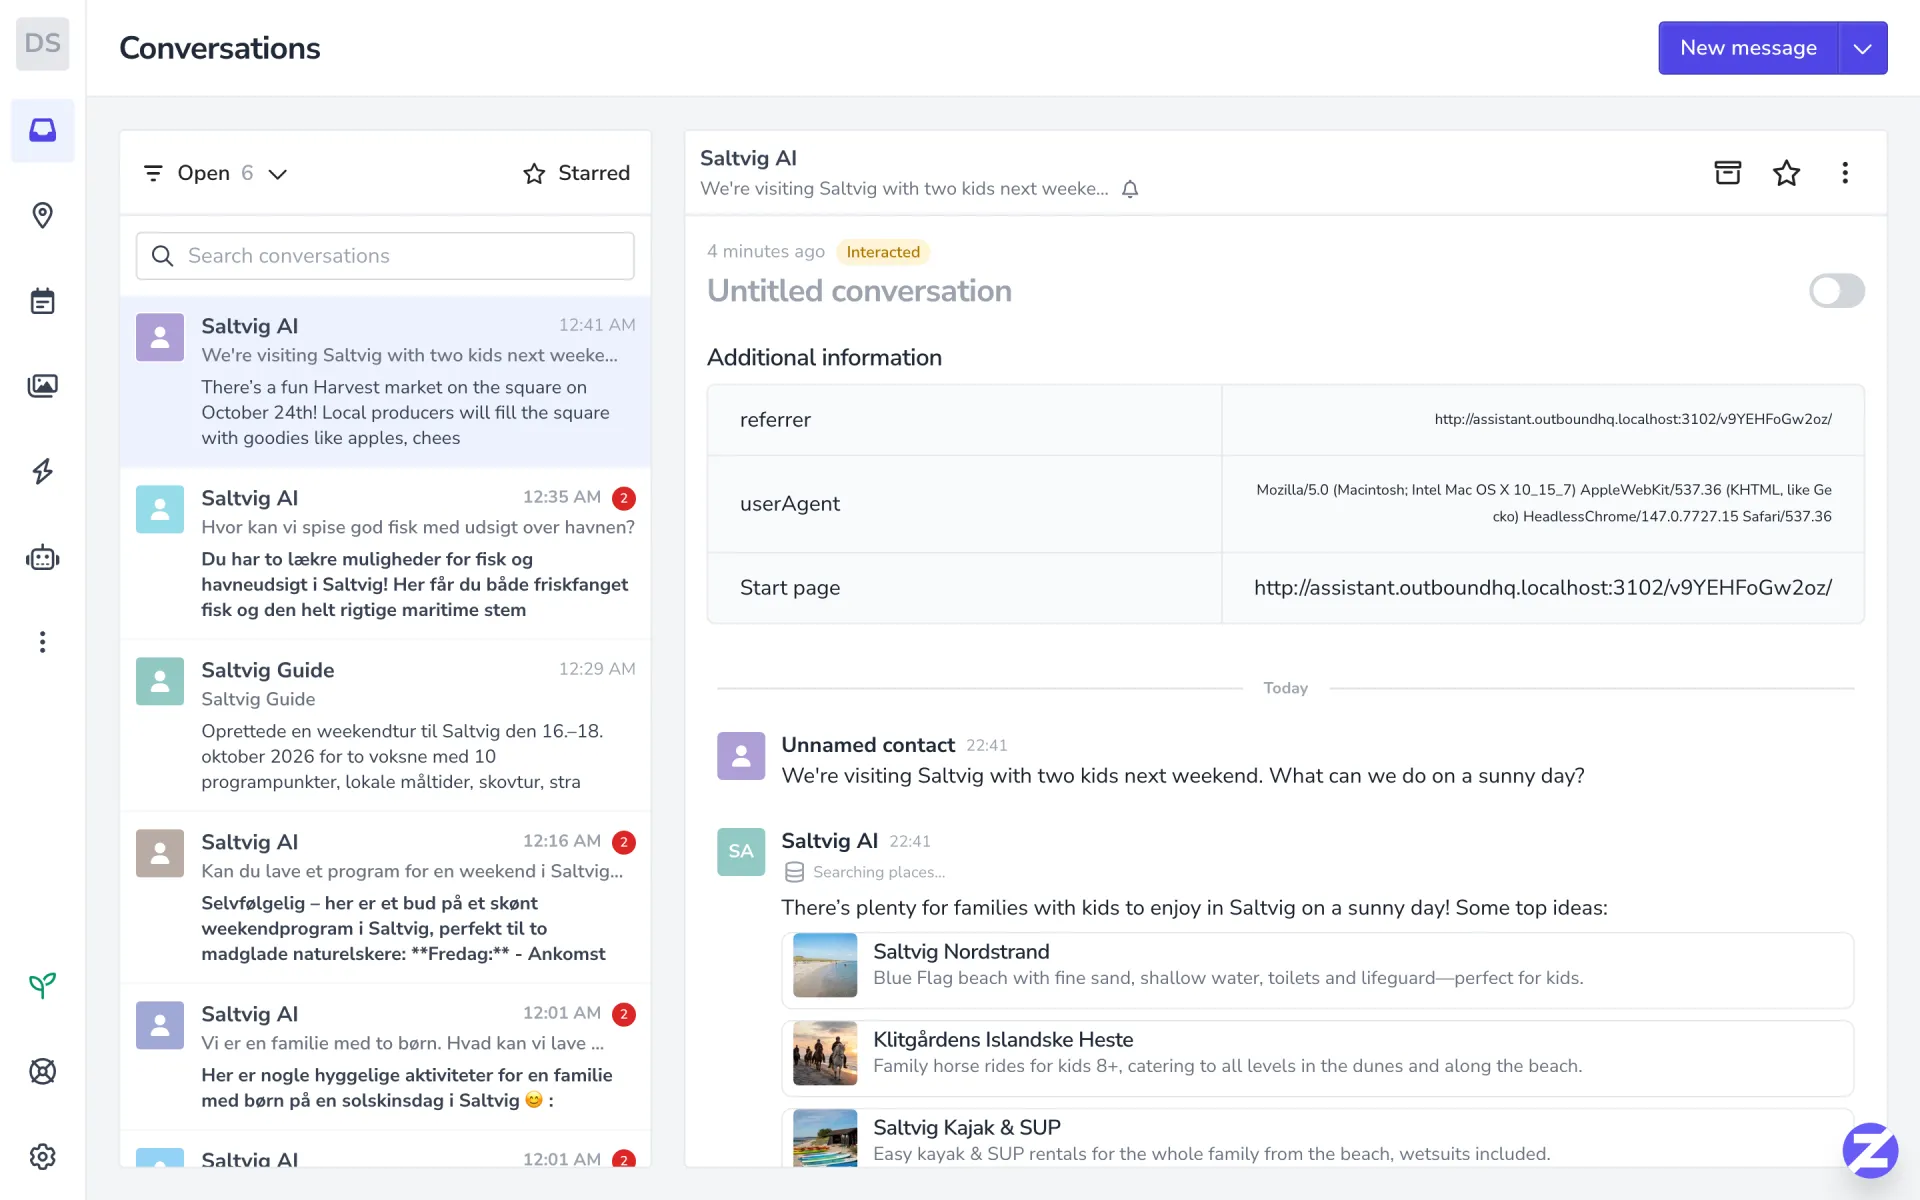Open the settings gear icon
1920x1200 pixels.
[x=43, y=1157]
